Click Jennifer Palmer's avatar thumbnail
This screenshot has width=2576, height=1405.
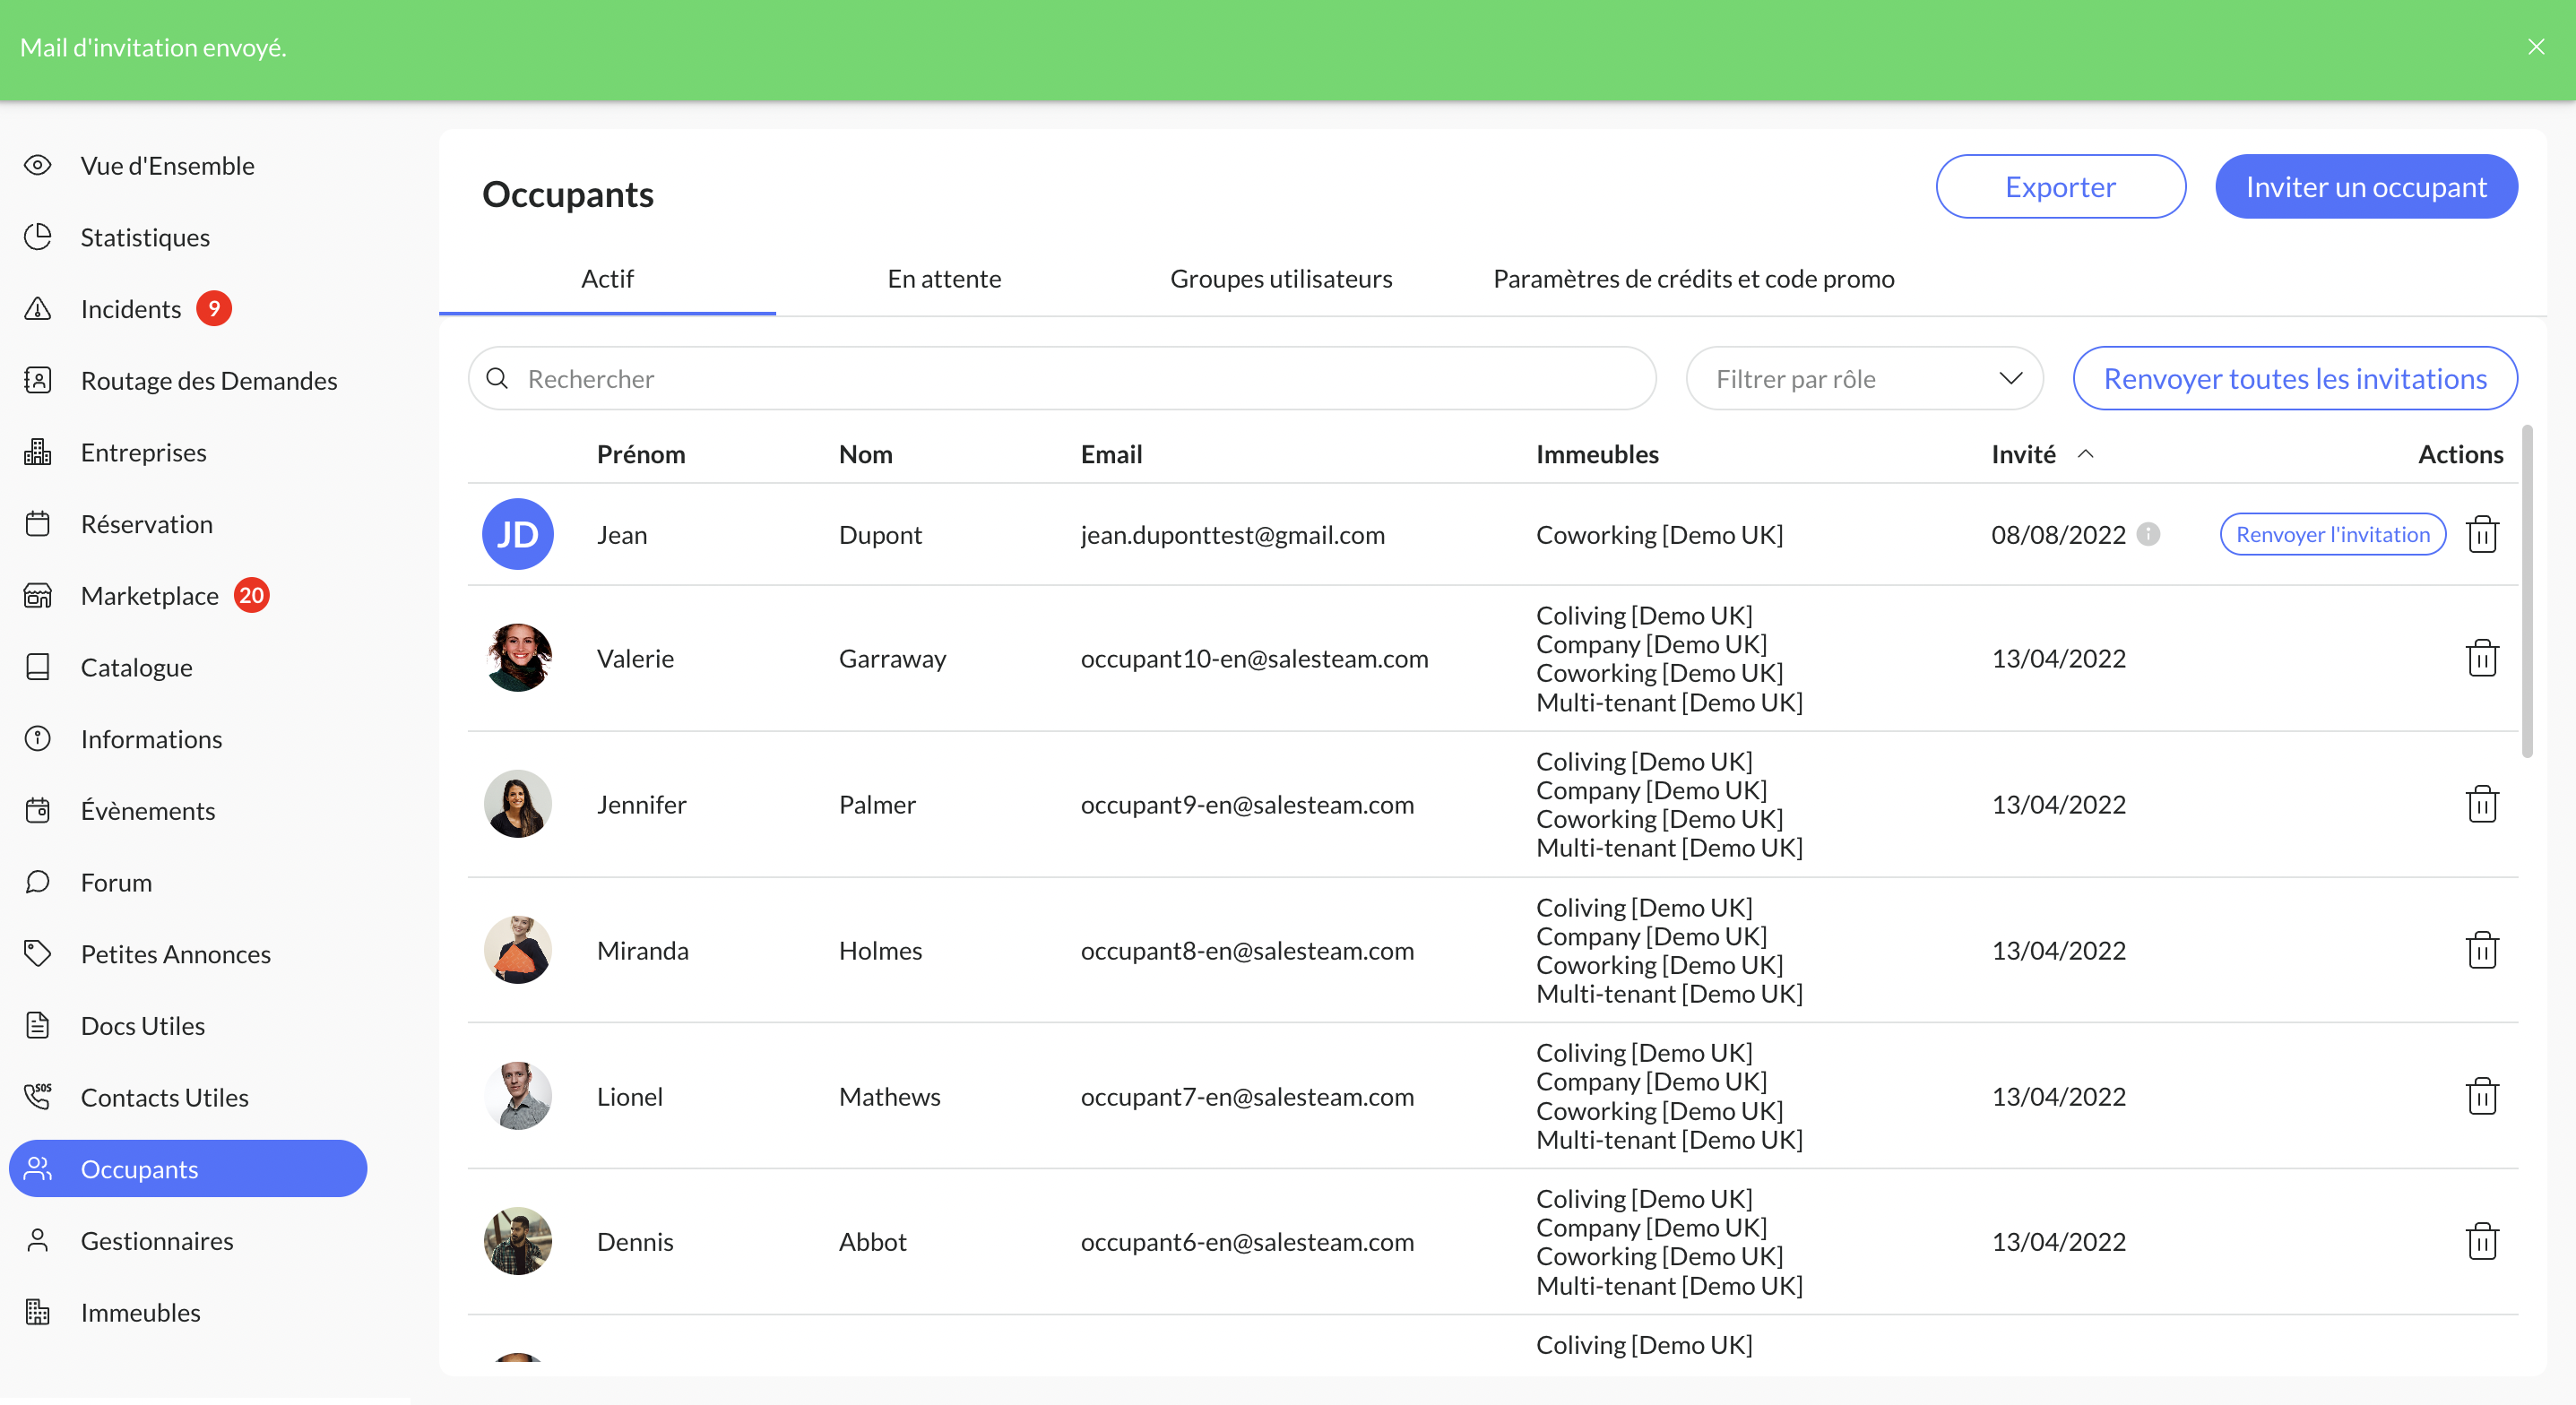517,804
